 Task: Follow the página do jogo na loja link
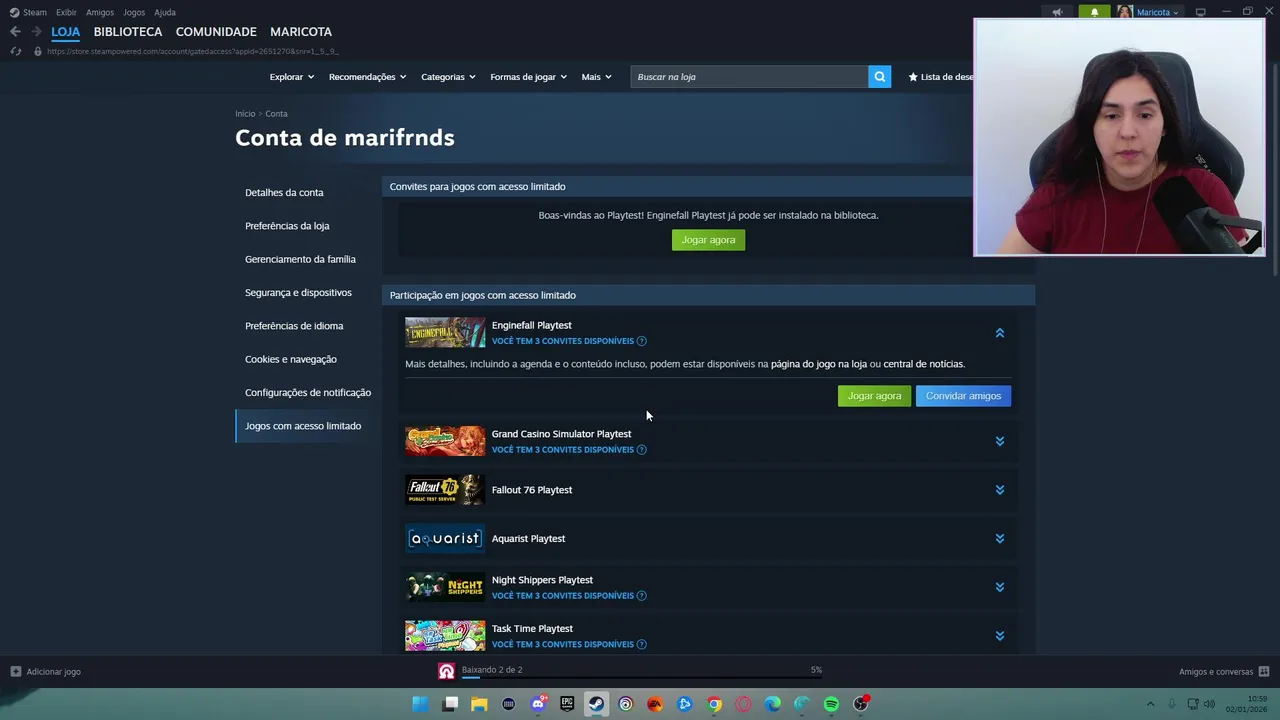(818, 364)
